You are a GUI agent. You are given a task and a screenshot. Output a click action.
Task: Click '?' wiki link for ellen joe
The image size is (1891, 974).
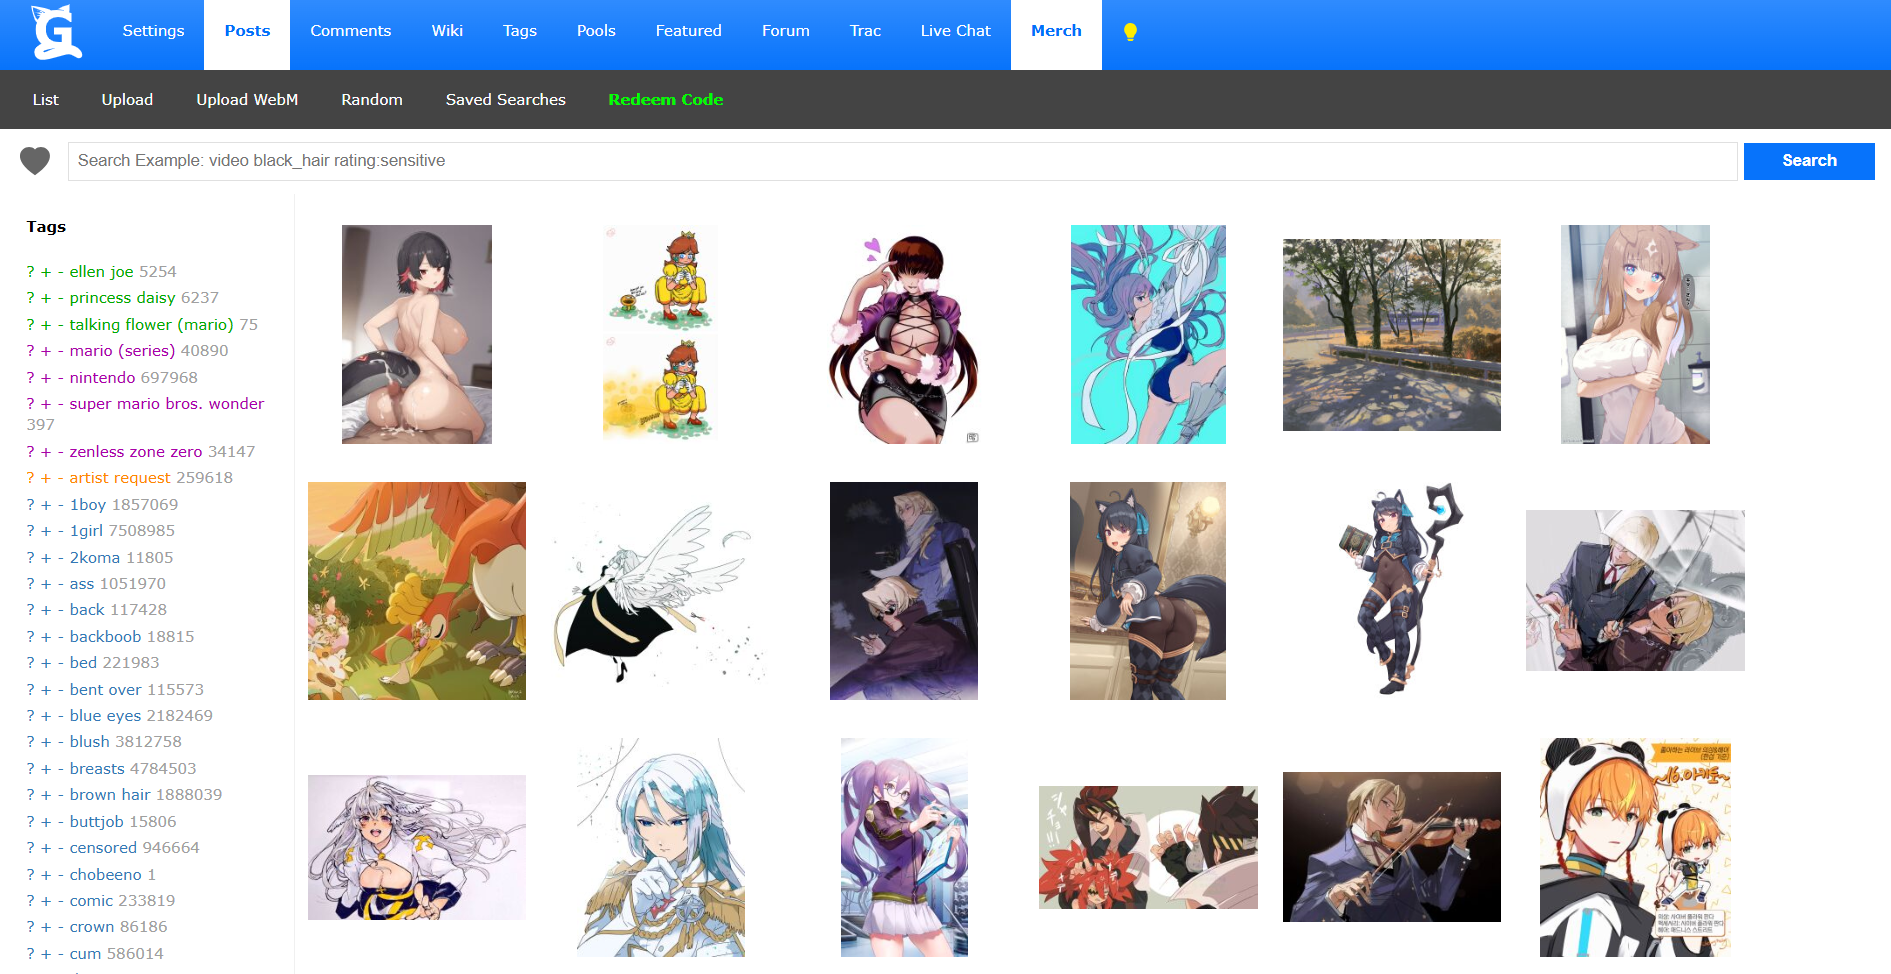pyautogui.click(x=30, y=272)
